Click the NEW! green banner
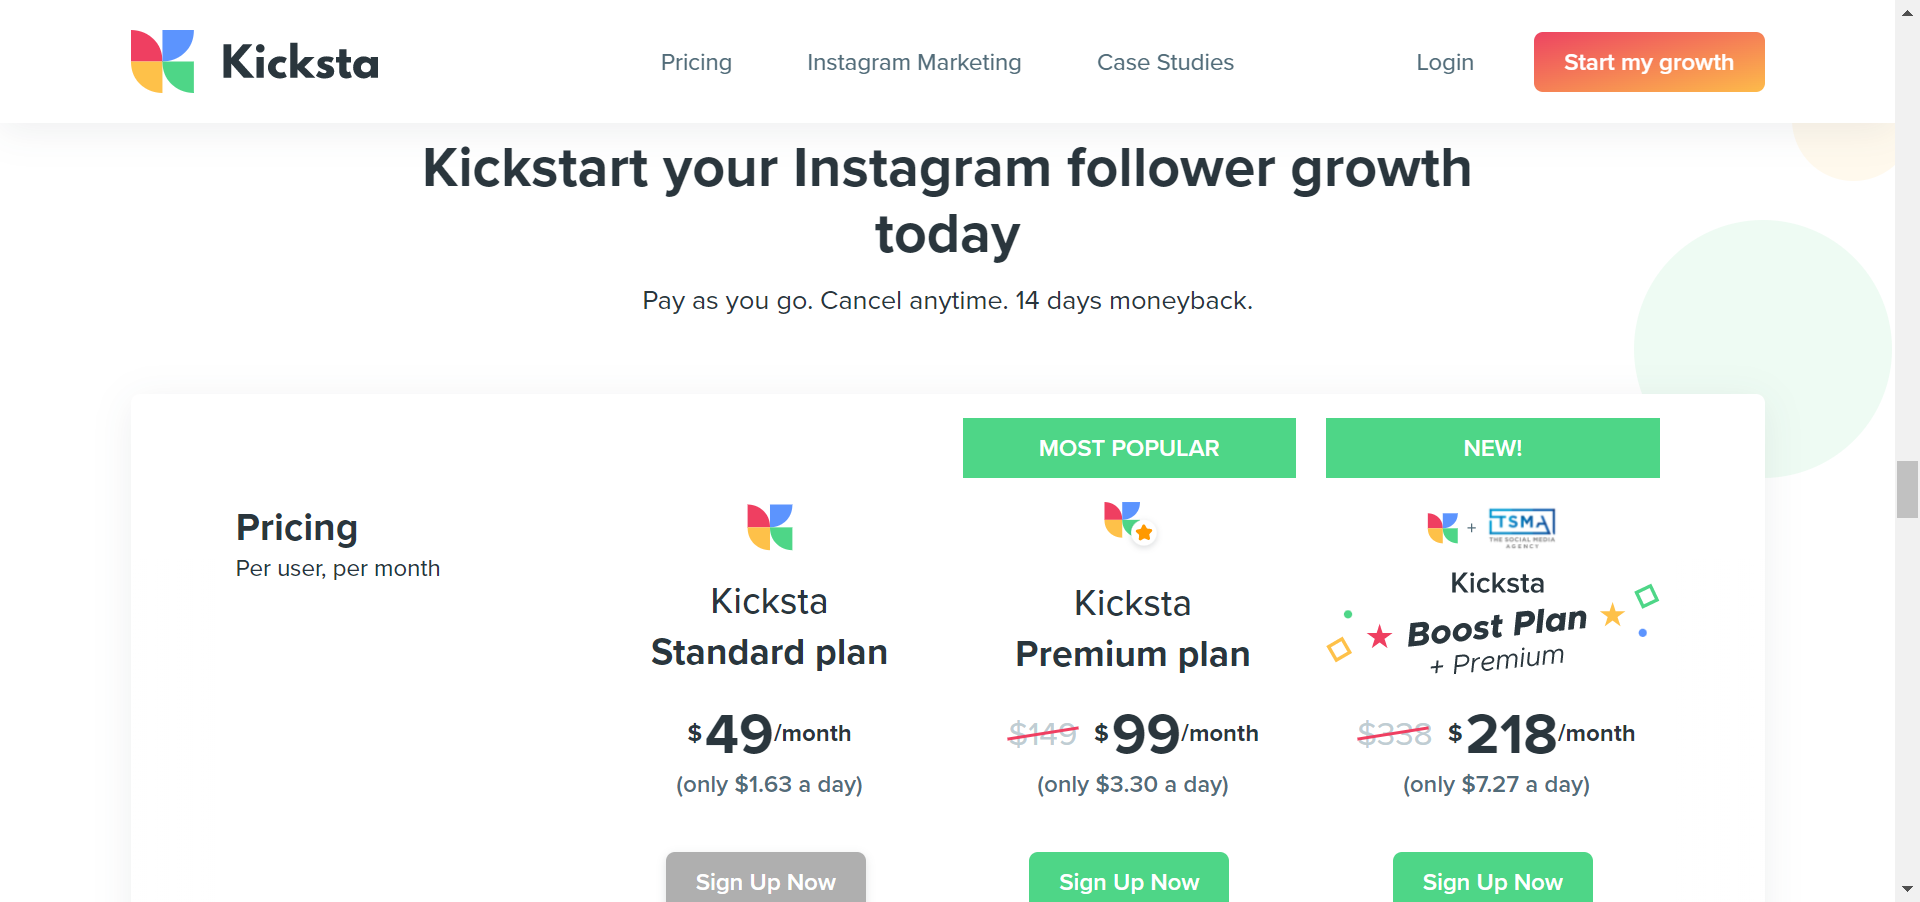The image size is (1920, 902). [1492, 448]
